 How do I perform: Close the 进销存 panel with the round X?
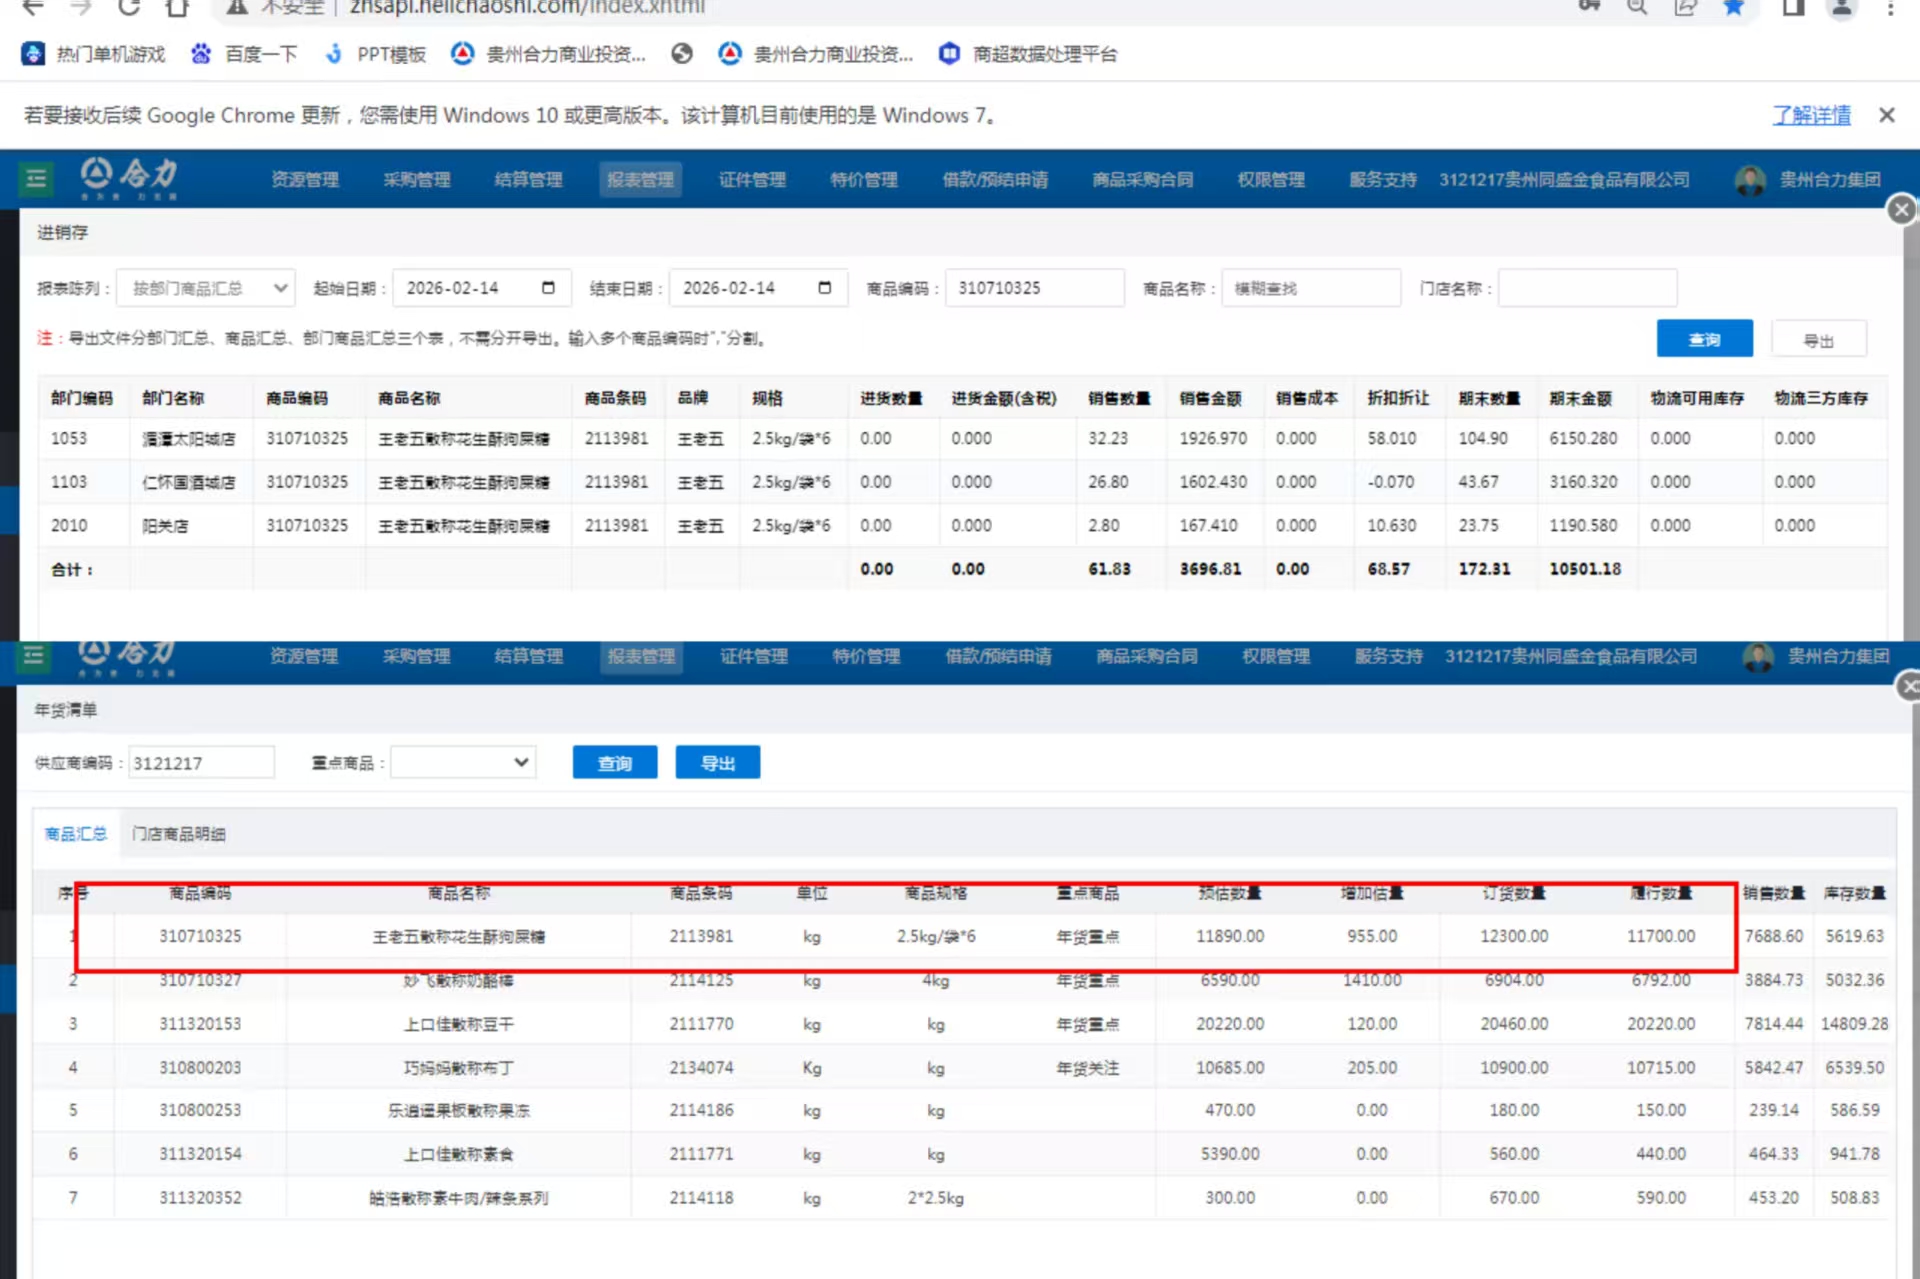click(x=1901, y=209)
